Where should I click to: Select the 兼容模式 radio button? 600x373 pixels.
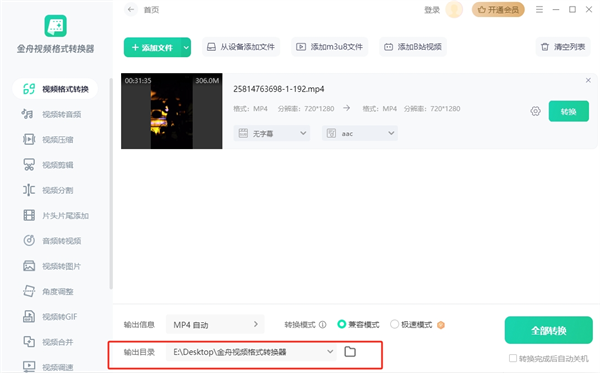[x=341, y=324]
